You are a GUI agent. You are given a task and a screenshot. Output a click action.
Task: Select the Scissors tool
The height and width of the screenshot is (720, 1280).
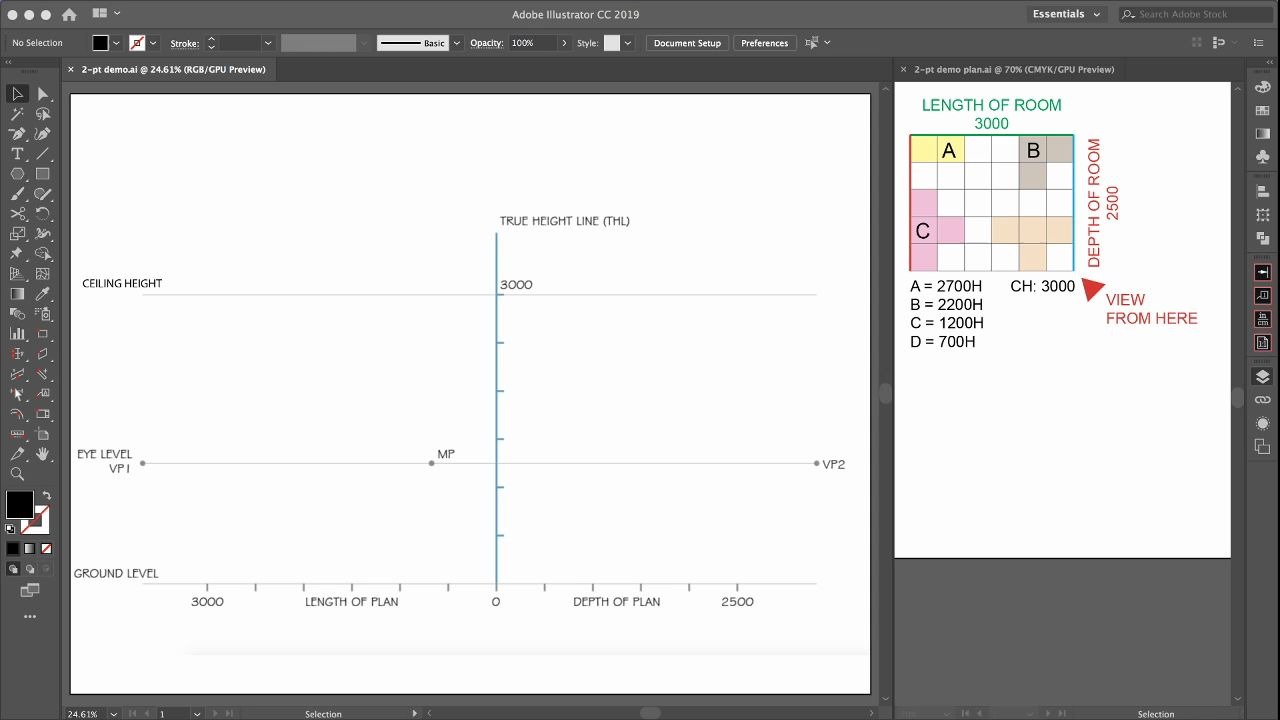(x=17, y=214)
